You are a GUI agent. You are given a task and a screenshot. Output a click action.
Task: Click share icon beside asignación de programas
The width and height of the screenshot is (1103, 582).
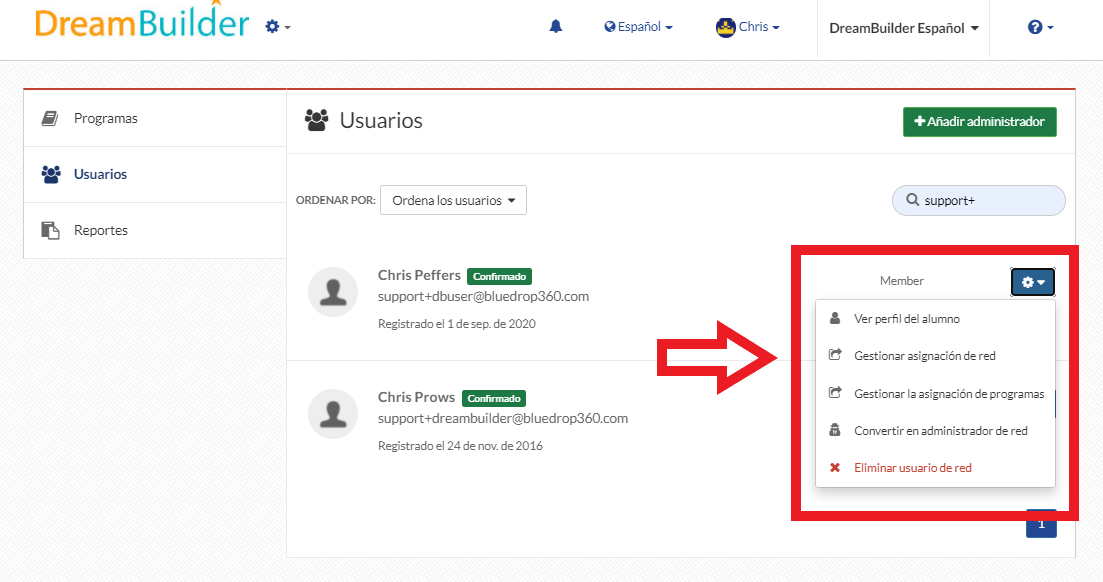pos(835,393)
